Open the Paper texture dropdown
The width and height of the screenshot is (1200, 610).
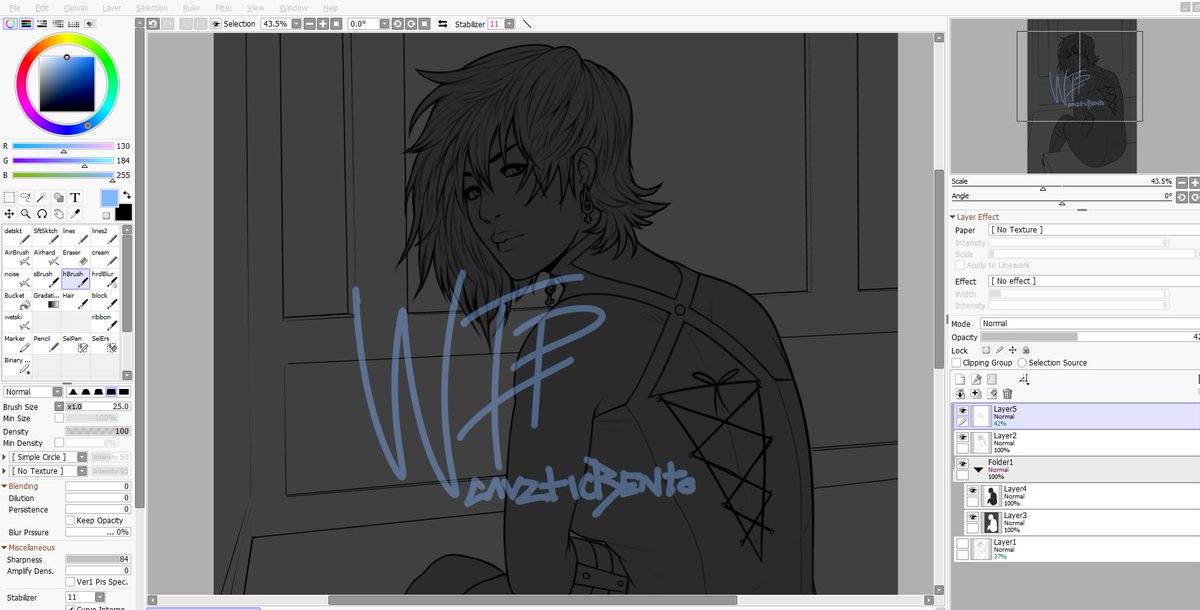tap(1094, 230)
